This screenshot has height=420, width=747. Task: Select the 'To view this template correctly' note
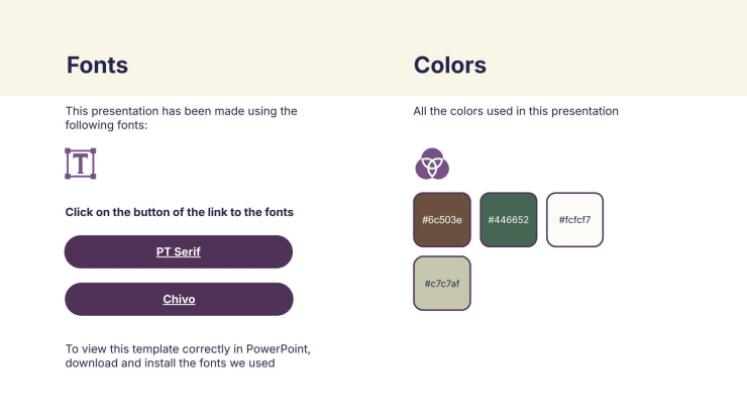pyautogui.click(x=188, y=356)
